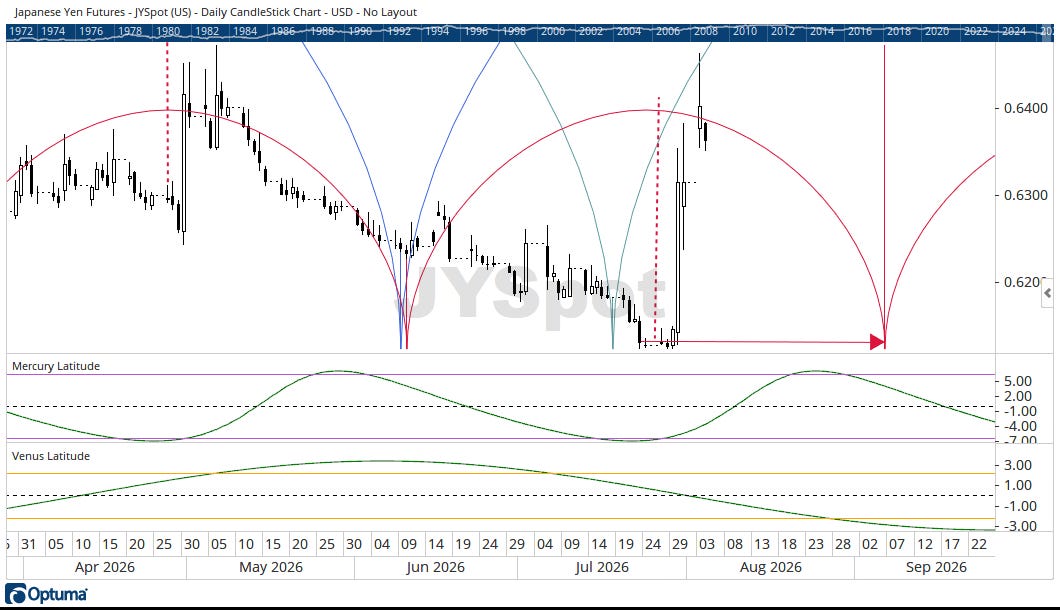
Task: Jump to 1986 on the overview timeline
Action: [283, 31]
